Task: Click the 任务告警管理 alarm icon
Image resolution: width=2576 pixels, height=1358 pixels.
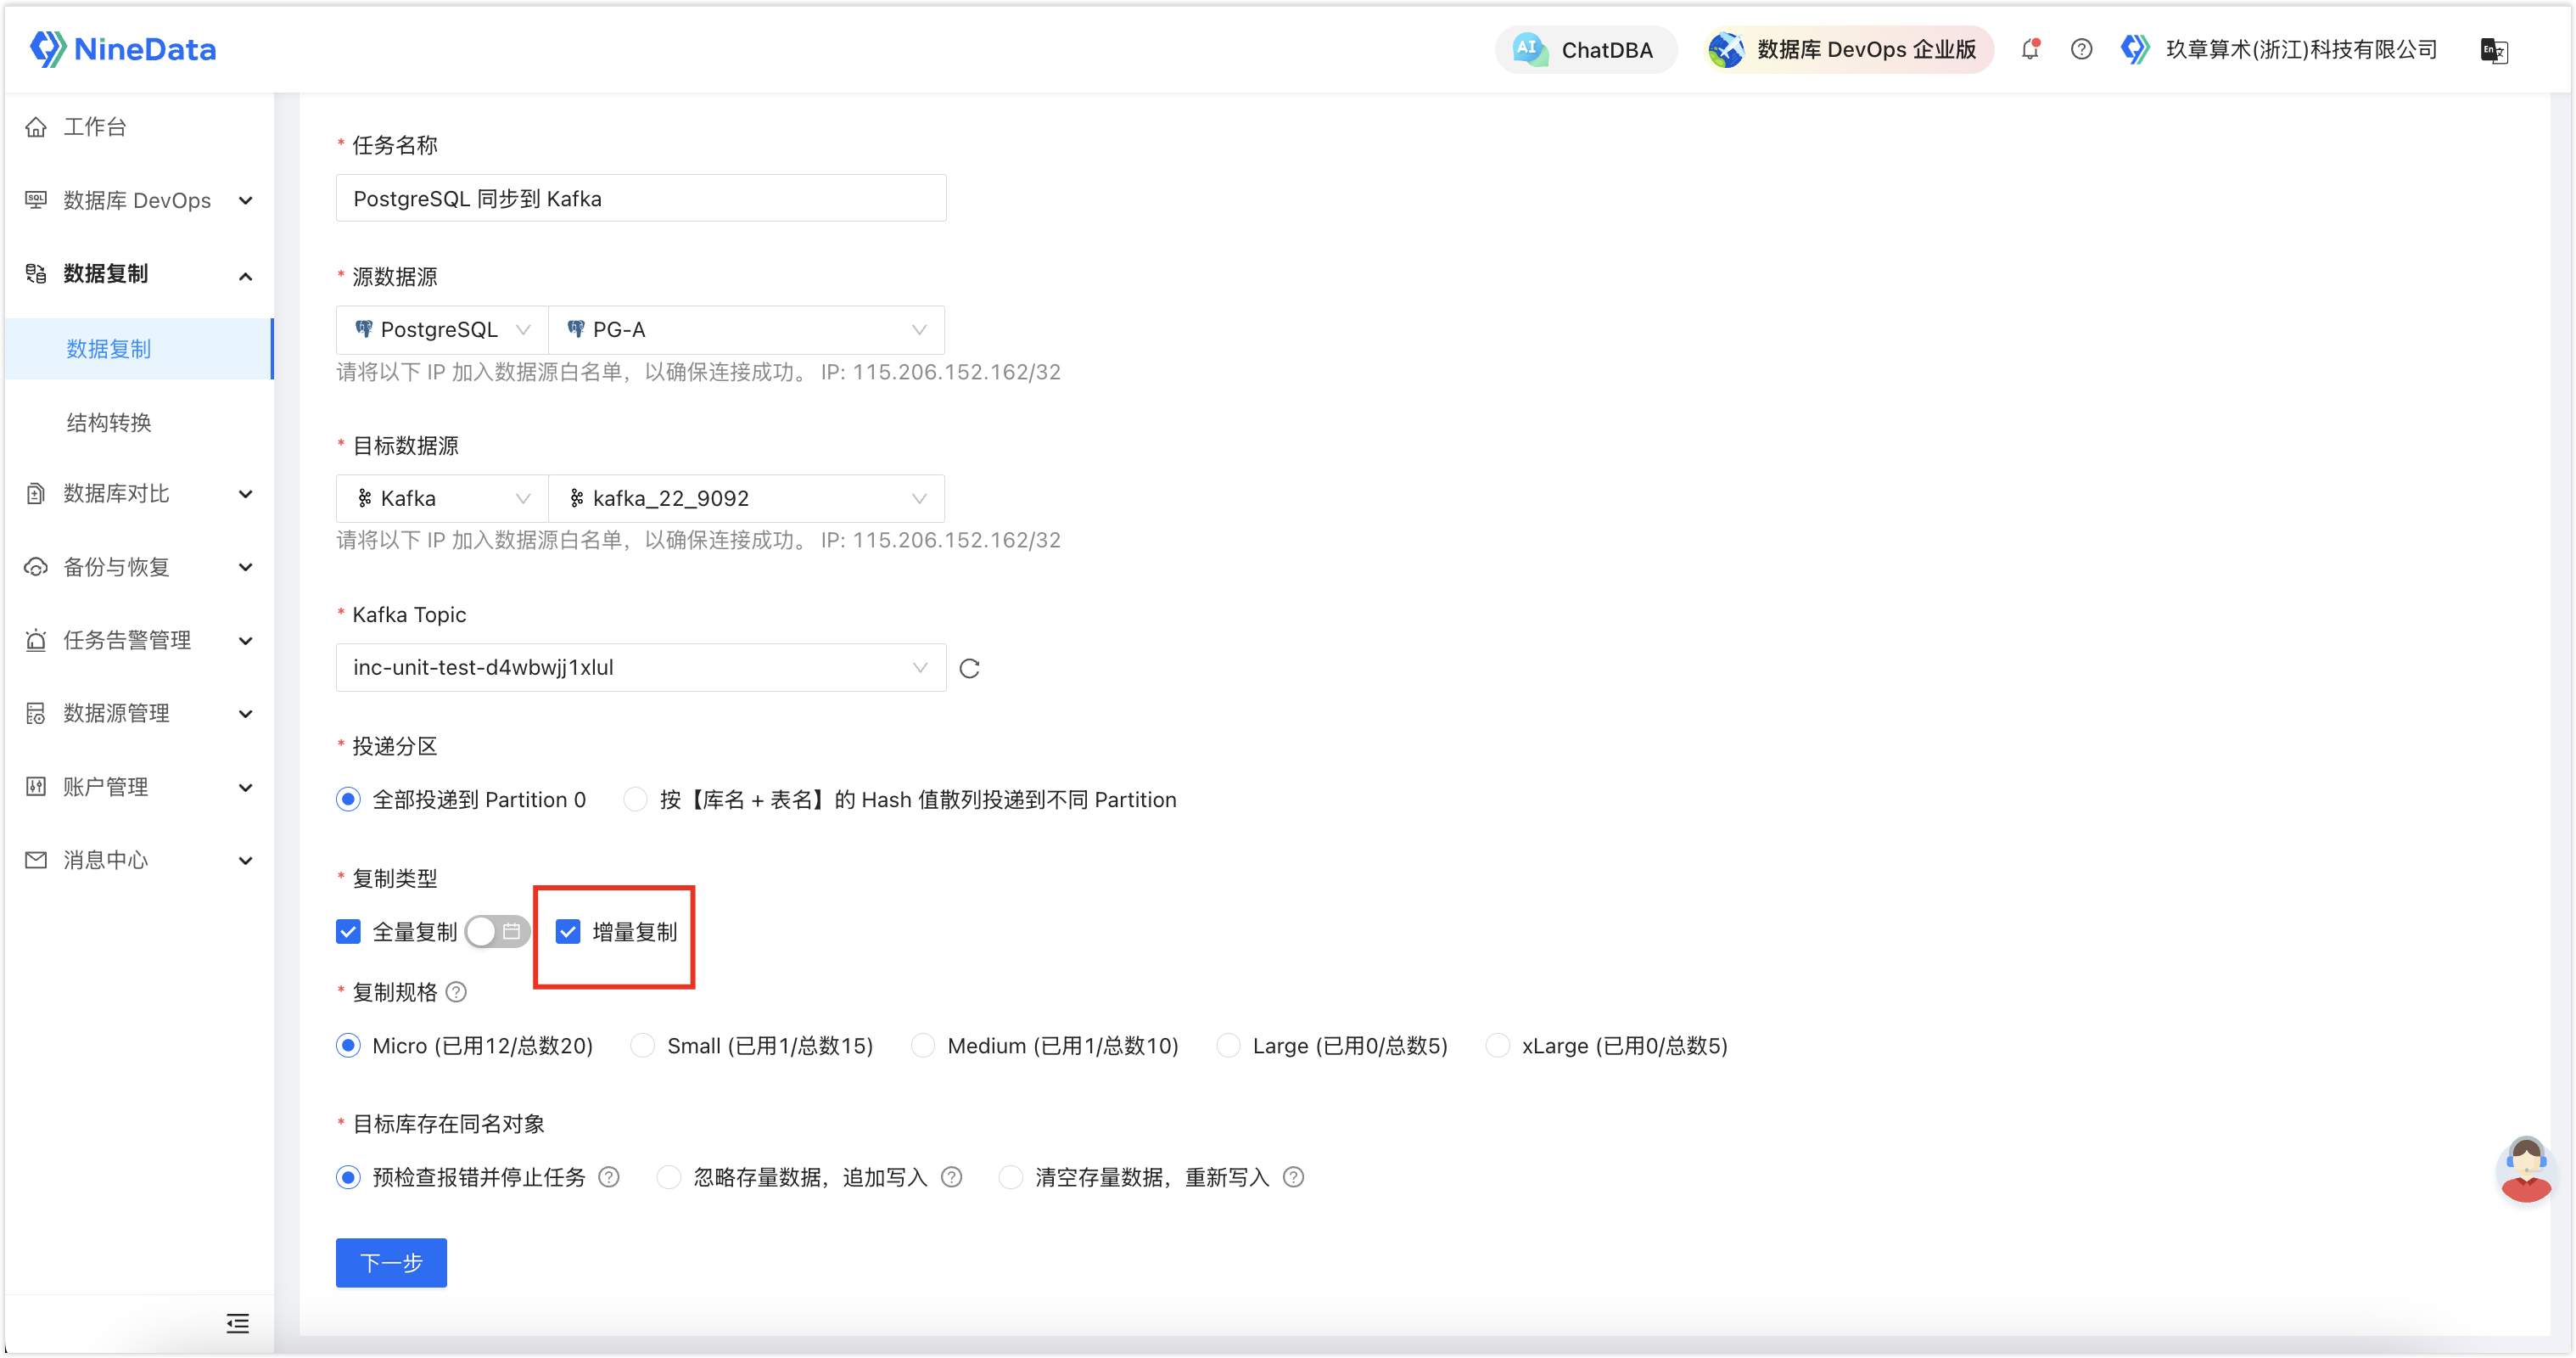Action: pyautogui.click(x=36, y=640)
